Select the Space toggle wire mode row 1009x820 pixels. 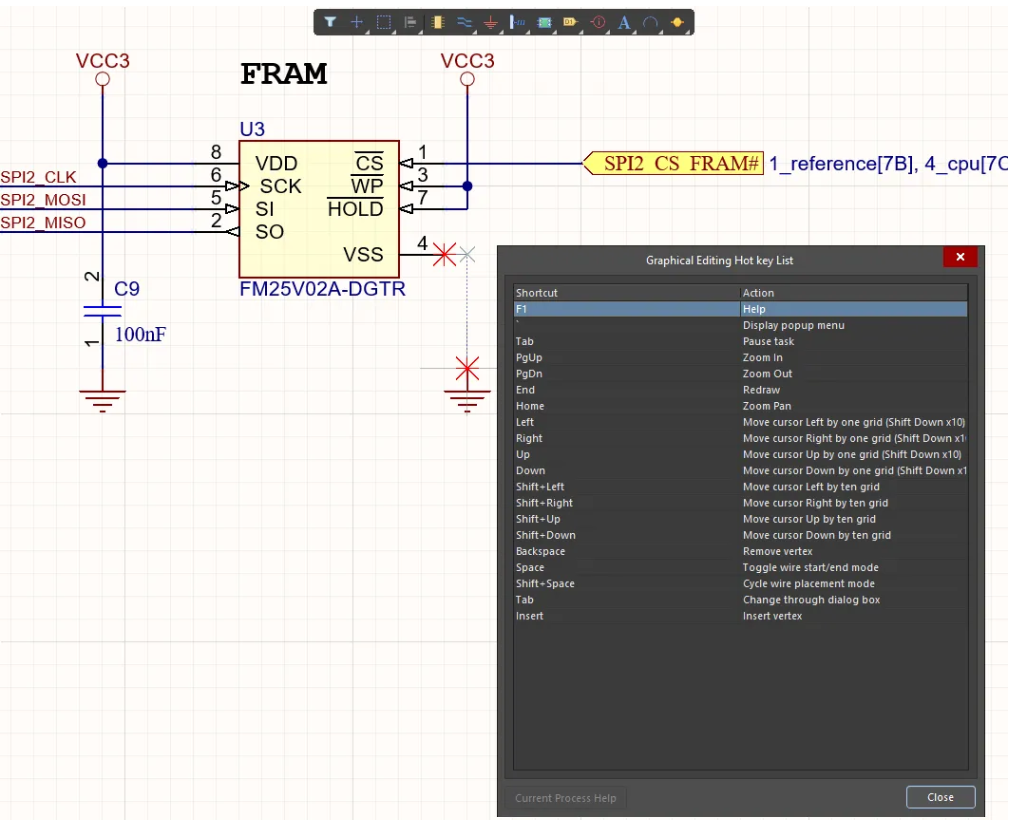pos(740,567)
